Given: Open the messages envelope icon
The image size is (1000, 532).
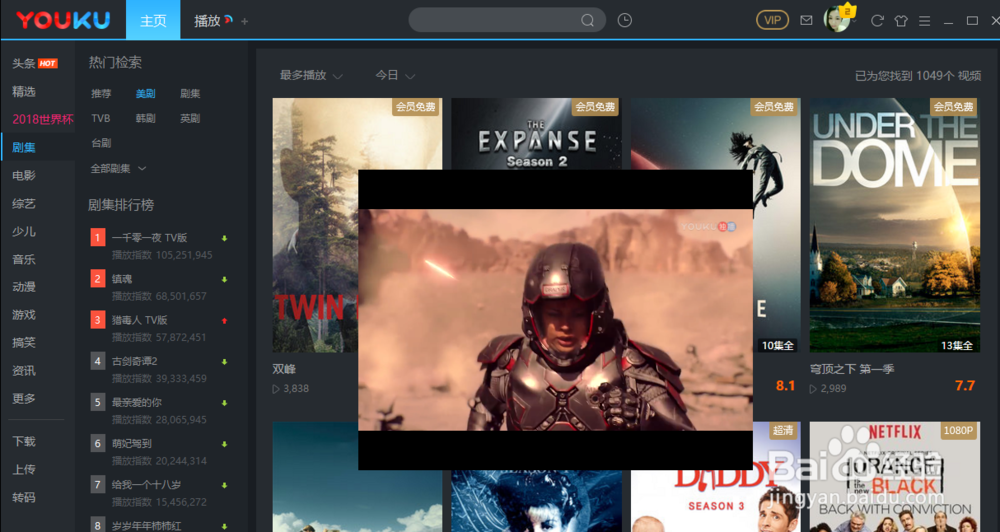Looking at the screenshot, I should tap(806, 20).
